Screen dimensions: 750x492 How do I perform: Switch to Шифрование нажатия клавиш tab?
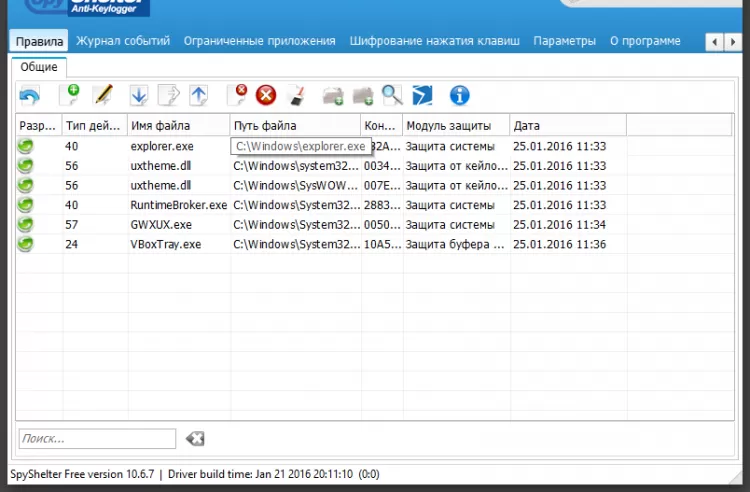click(x=434, y=41)
